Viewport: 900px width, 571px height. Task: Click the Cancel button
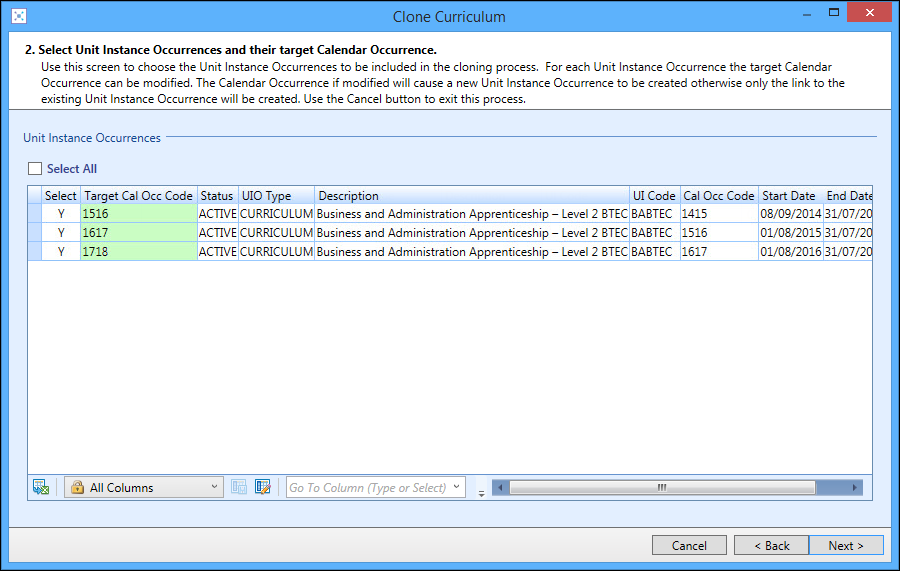click(x=689, y=545)
